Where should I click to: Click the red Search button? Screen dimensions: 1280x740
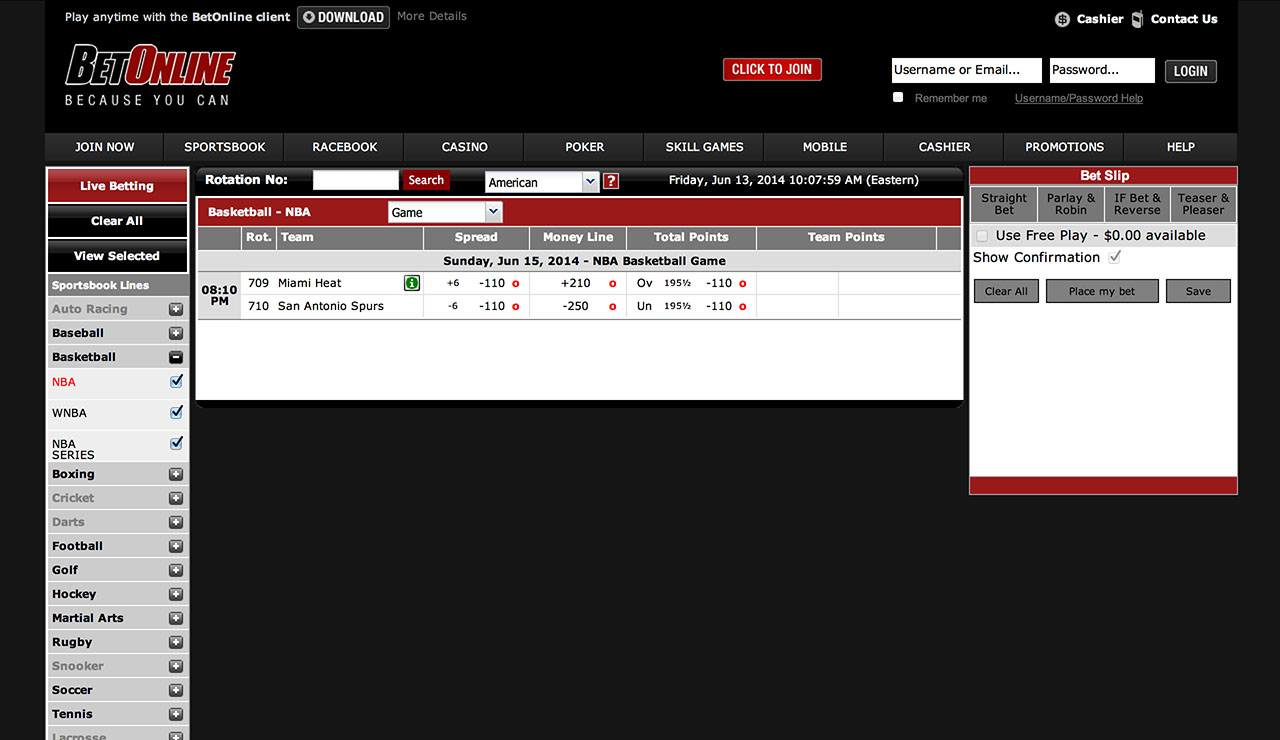coord(426,180)
